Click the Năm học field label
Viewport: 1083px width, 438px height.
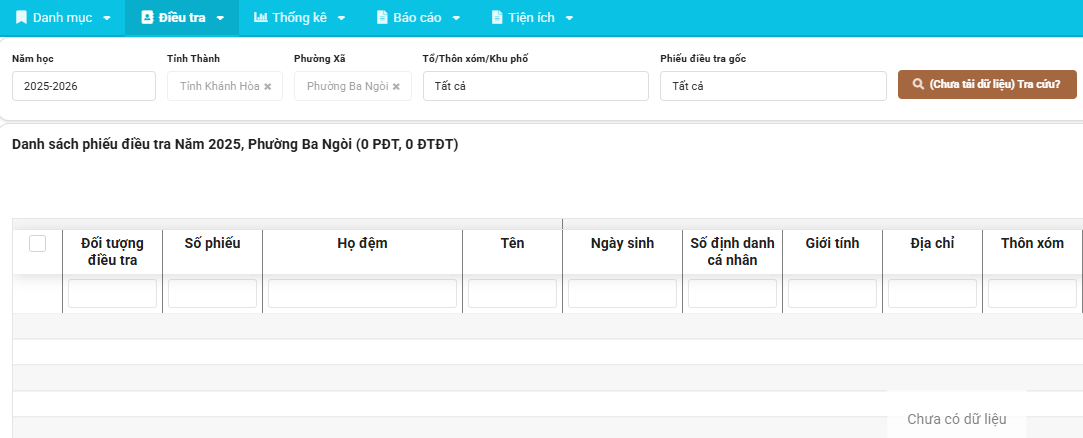coord(33,59)
